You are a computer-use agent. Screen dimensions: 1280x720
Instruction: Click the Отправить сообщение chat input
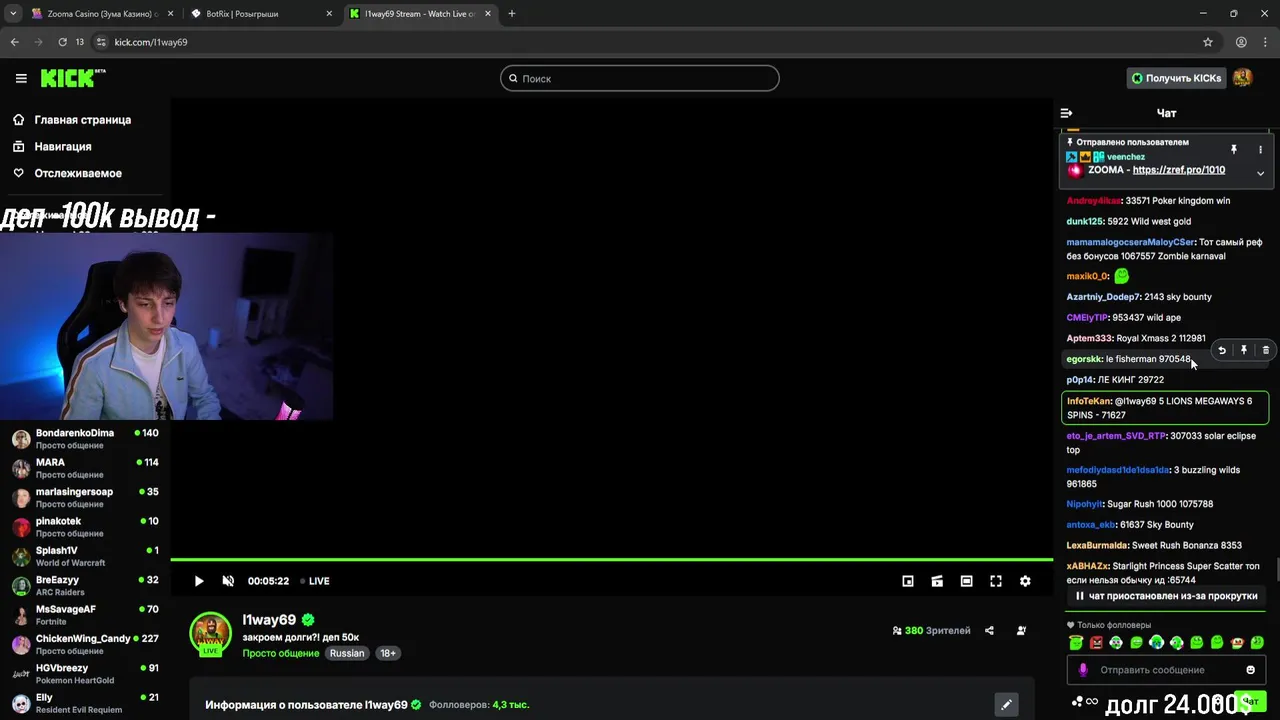1168,670
